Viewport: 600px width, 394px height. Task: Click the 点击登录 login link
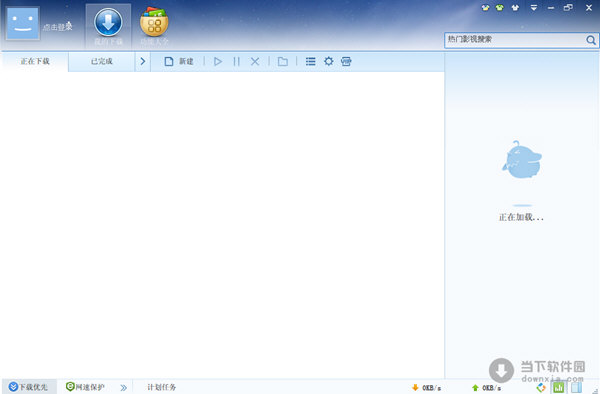(57, 27)
